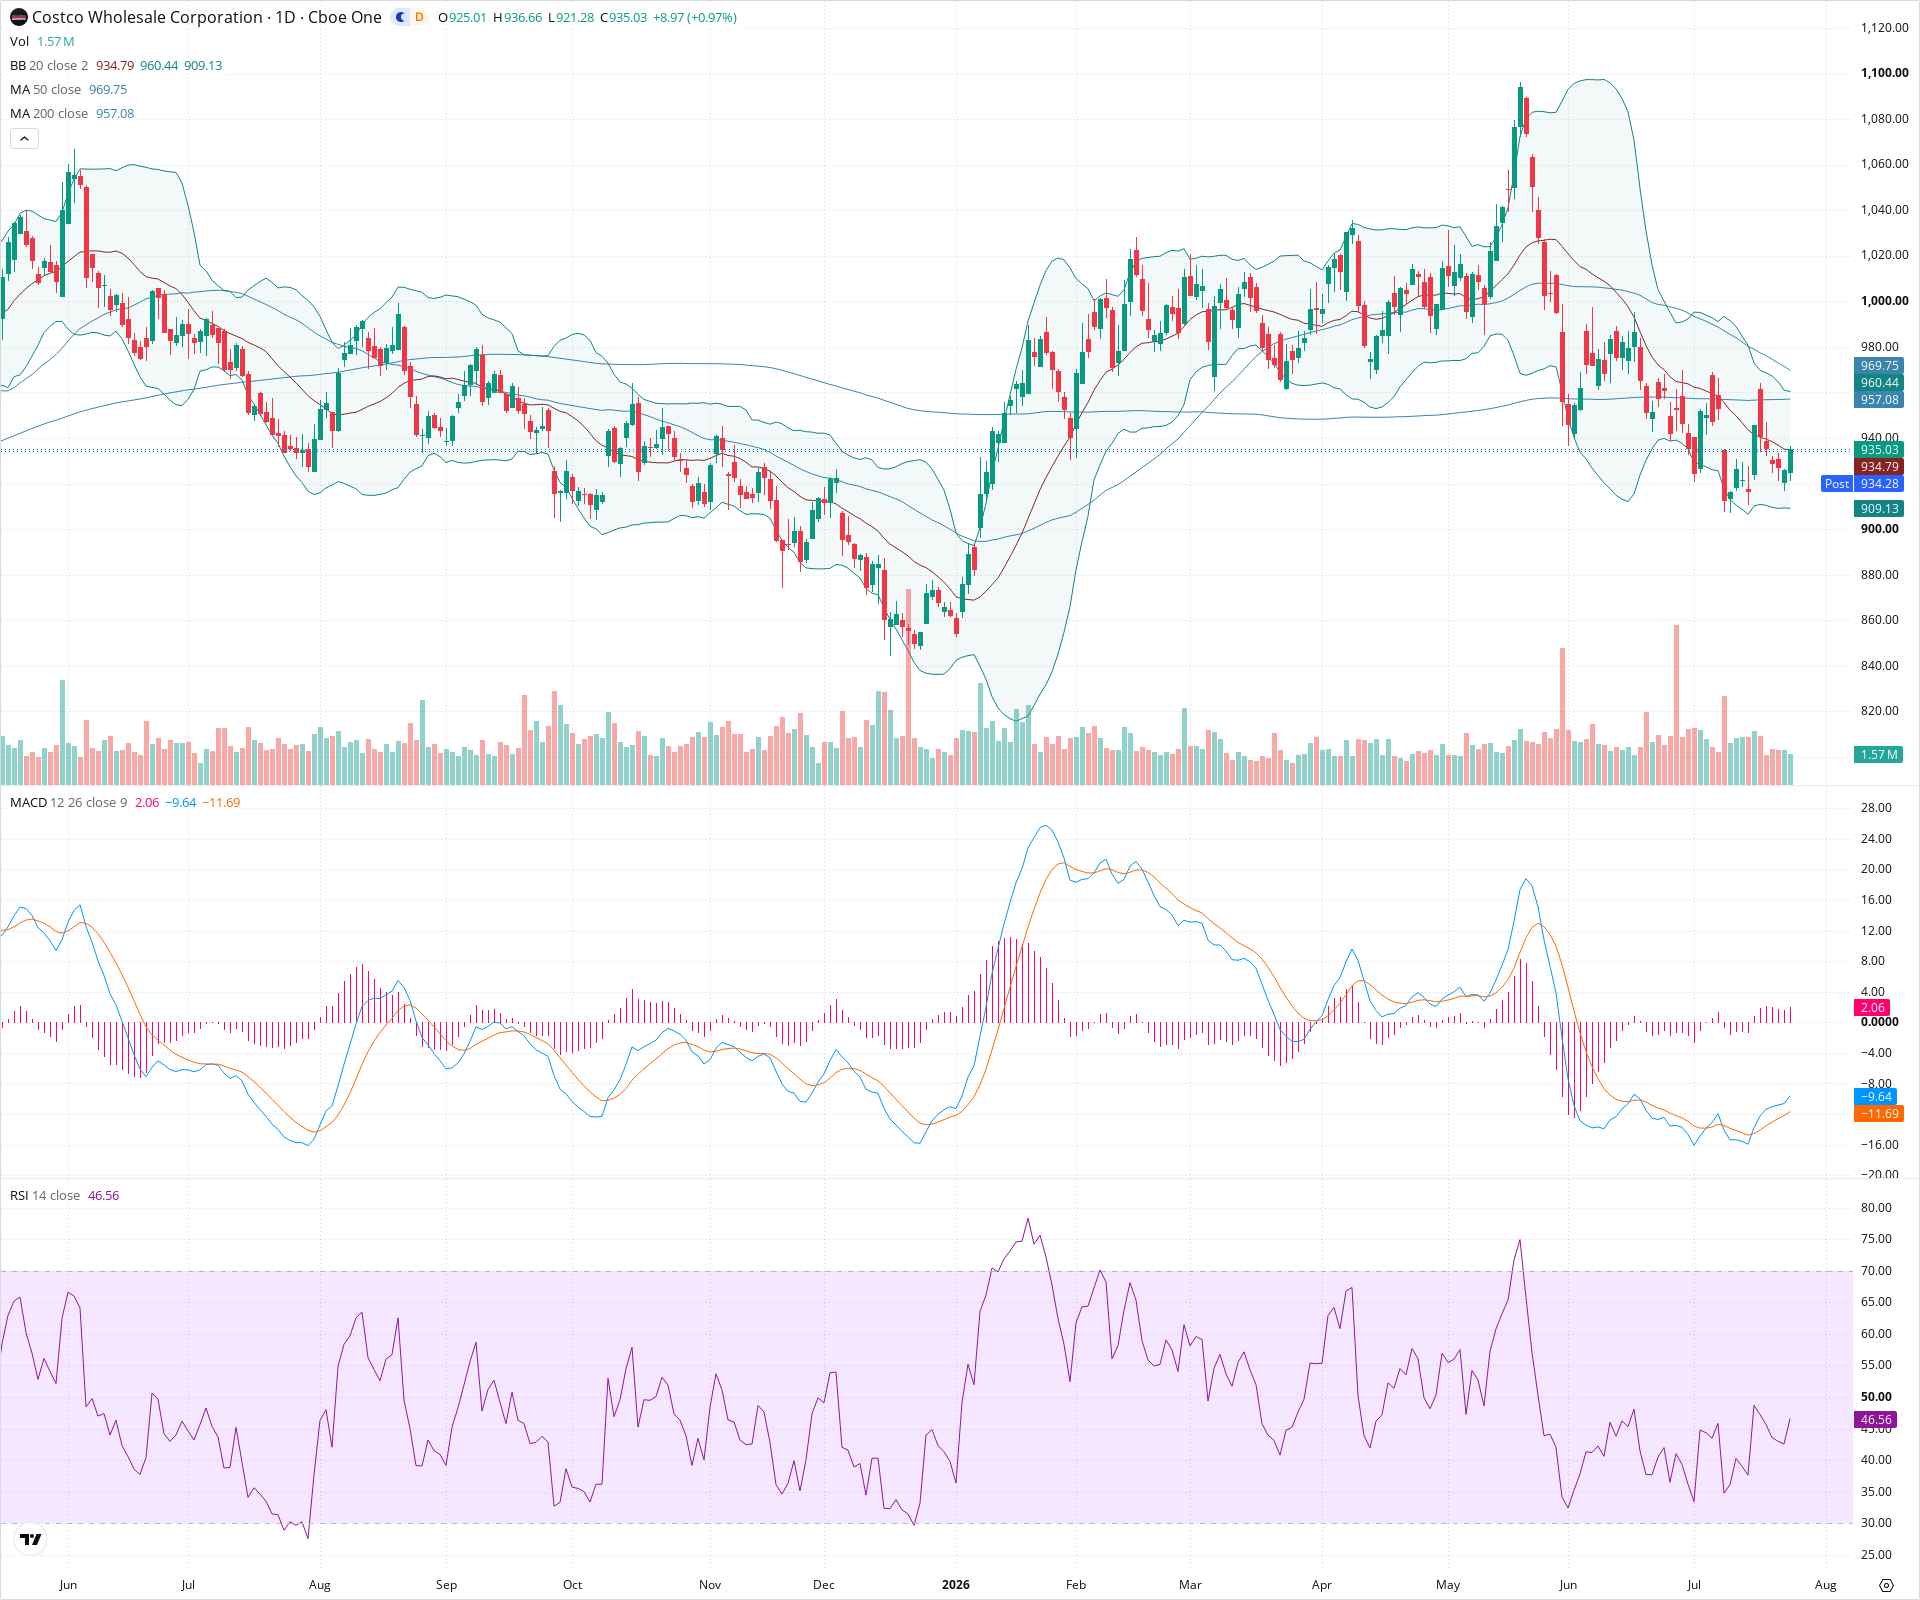
Task: Click the 1D interval in chart title
Action: (285, 17)
